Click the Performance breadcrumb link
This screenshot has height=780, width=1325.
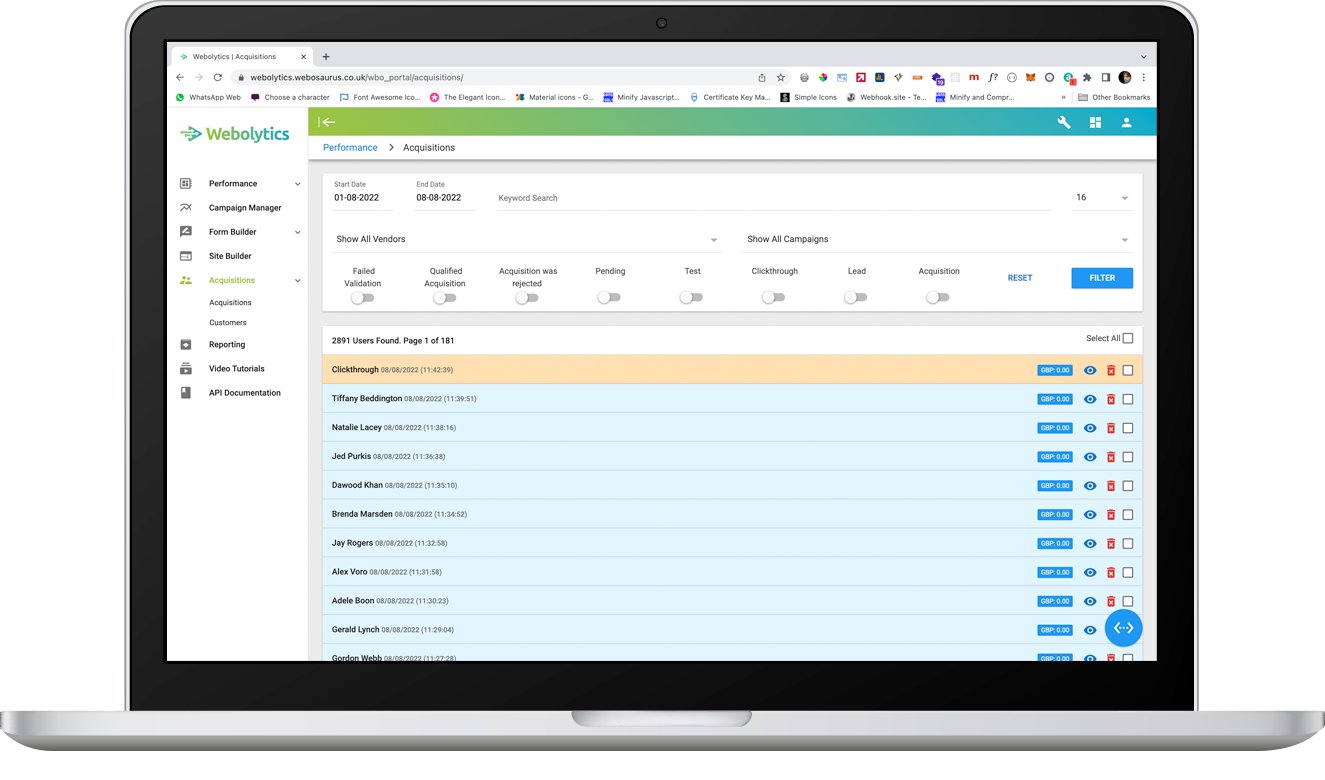tap(350, 148)
